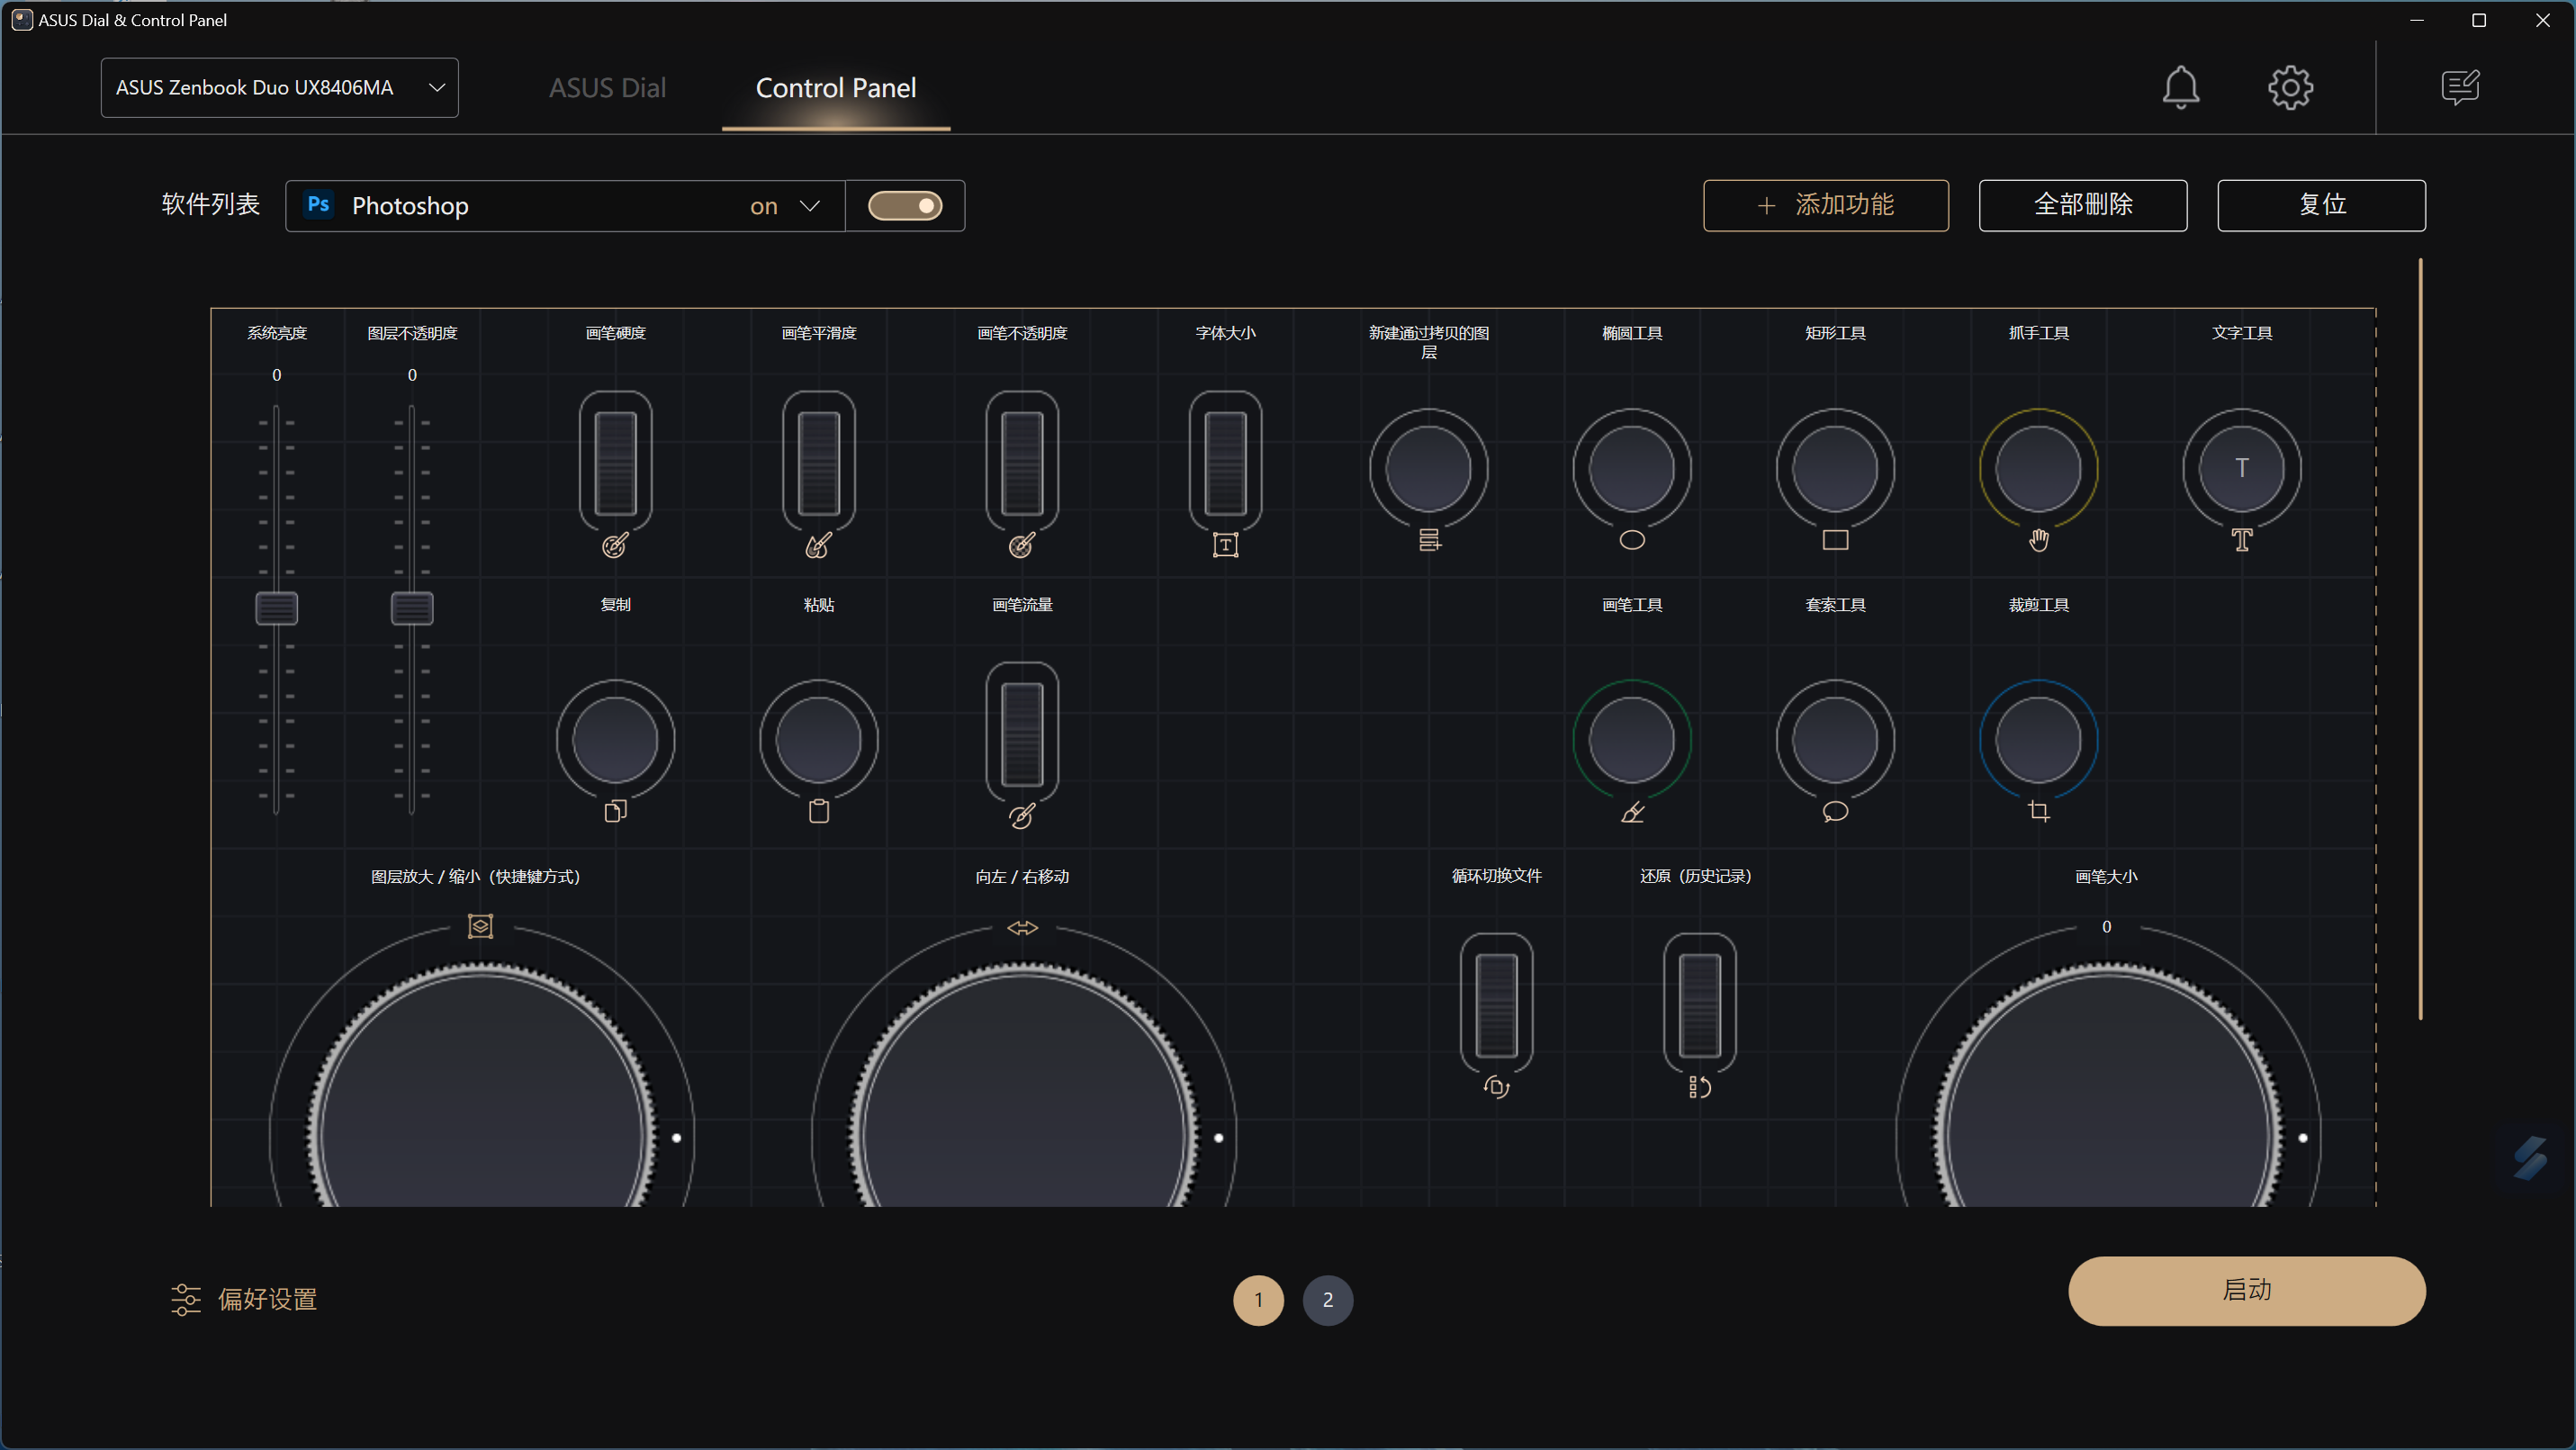The image size is (2576, 1450).
Task: Click the system brightness (系统亮度) slider handle
Action: pyautogui.click(x=276, y=608)
